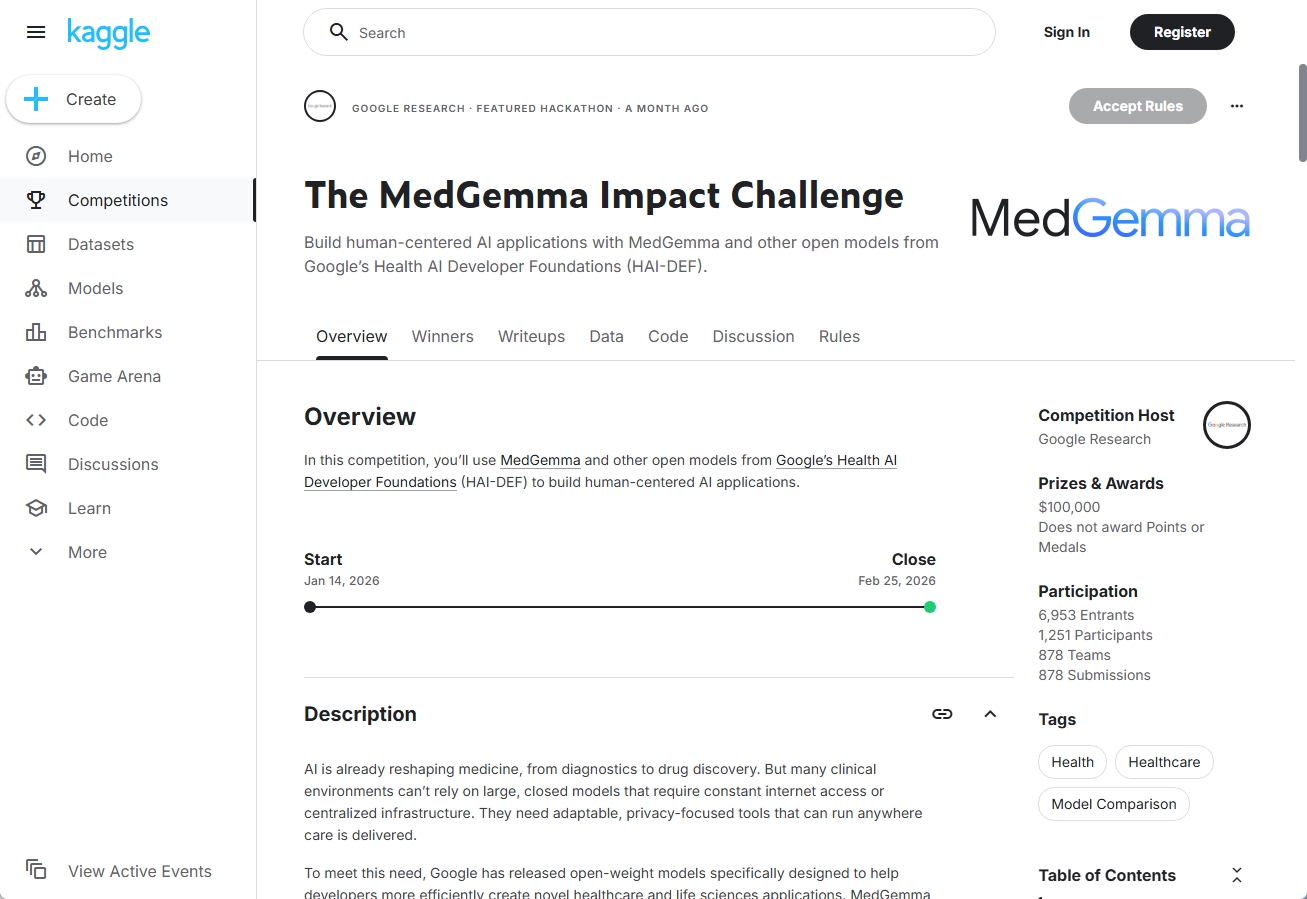Toggle the Health tag filter

point(1071,762)
